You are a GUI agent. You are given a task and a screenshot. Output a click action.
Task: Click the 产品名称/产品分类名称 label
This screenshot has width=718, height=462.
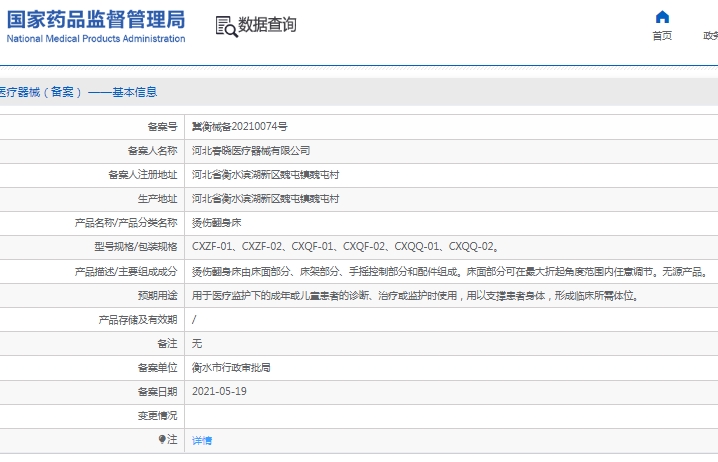pyautogui.click(x=126, y=223)
